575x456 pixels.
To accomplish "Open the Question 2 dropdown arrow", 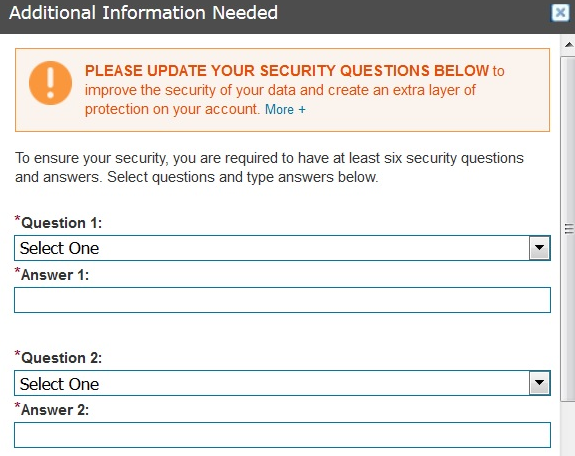I will click(539, 383).
